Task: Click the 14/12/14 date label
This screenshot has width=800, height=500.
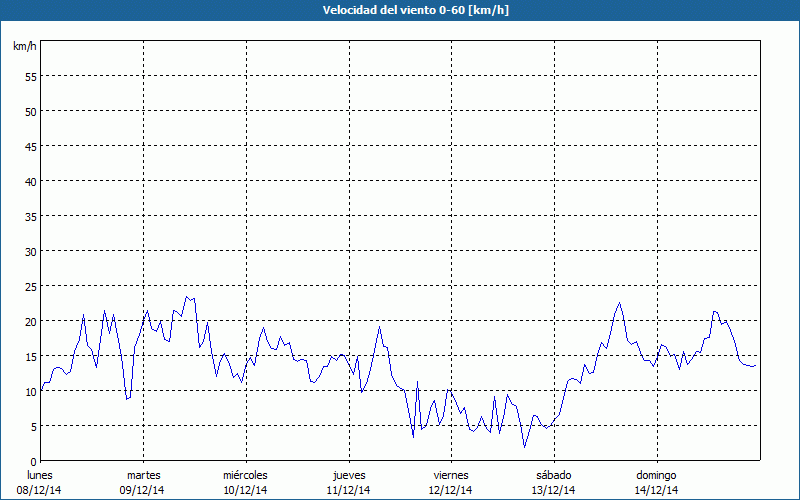Action: click(x=657, y=490)
